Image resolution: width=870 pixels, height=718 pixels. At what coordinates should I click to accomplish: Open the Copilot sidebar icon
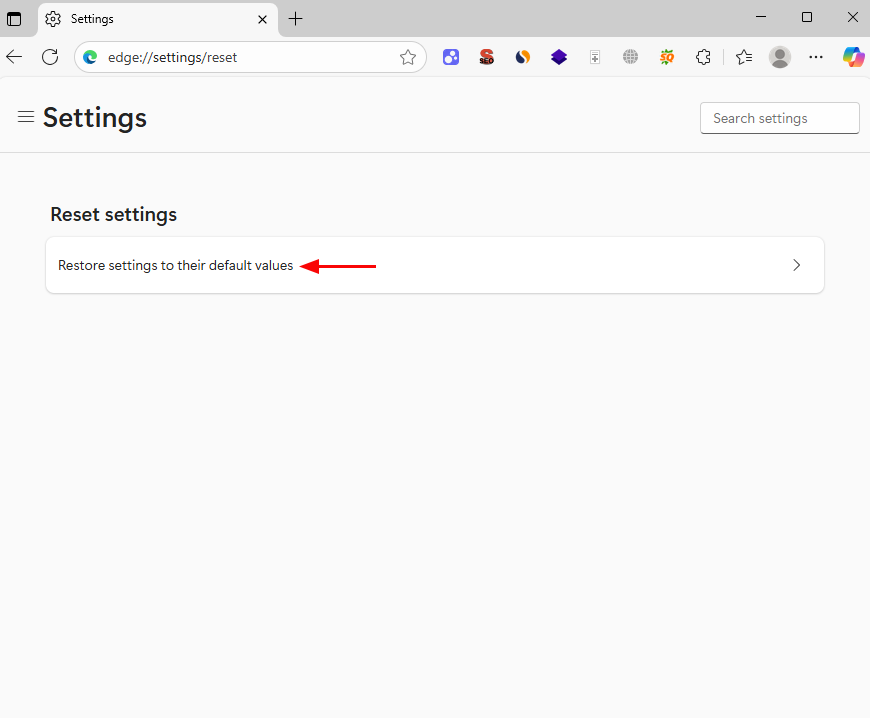(x=853, y=57)
